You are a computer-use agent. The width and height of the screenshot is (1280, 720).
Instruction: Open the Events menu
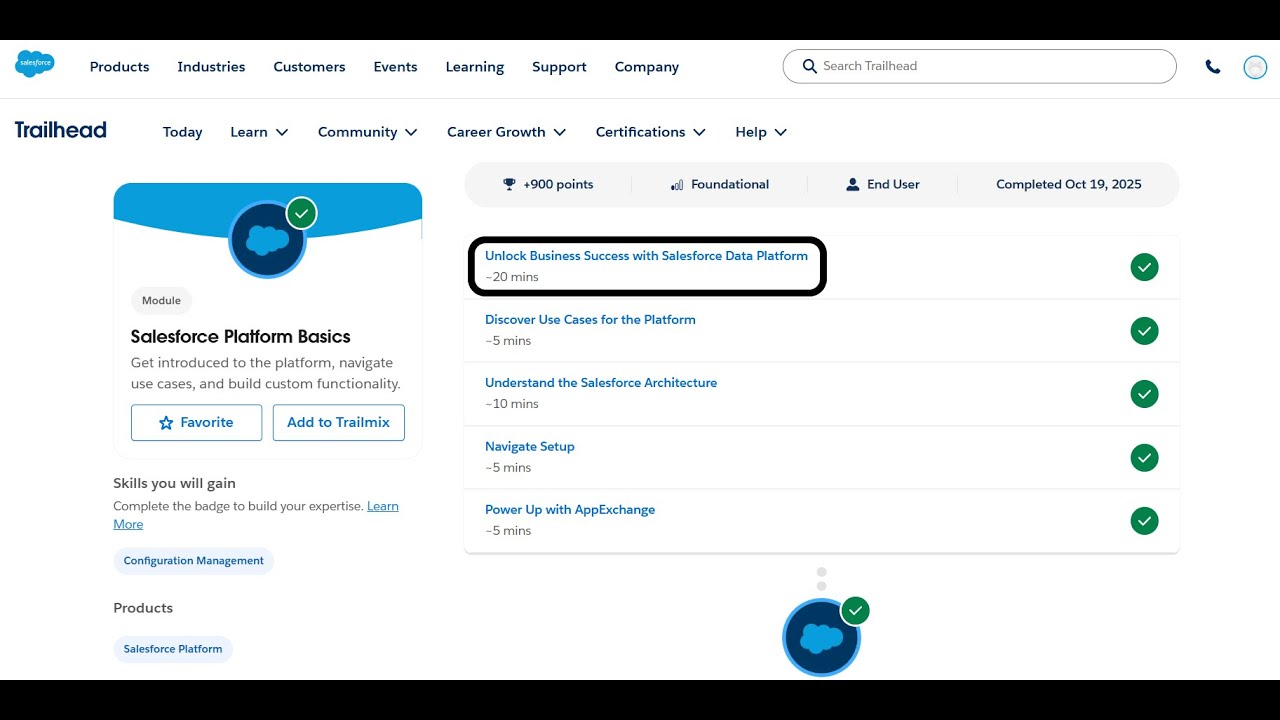[x=395, y=67]
